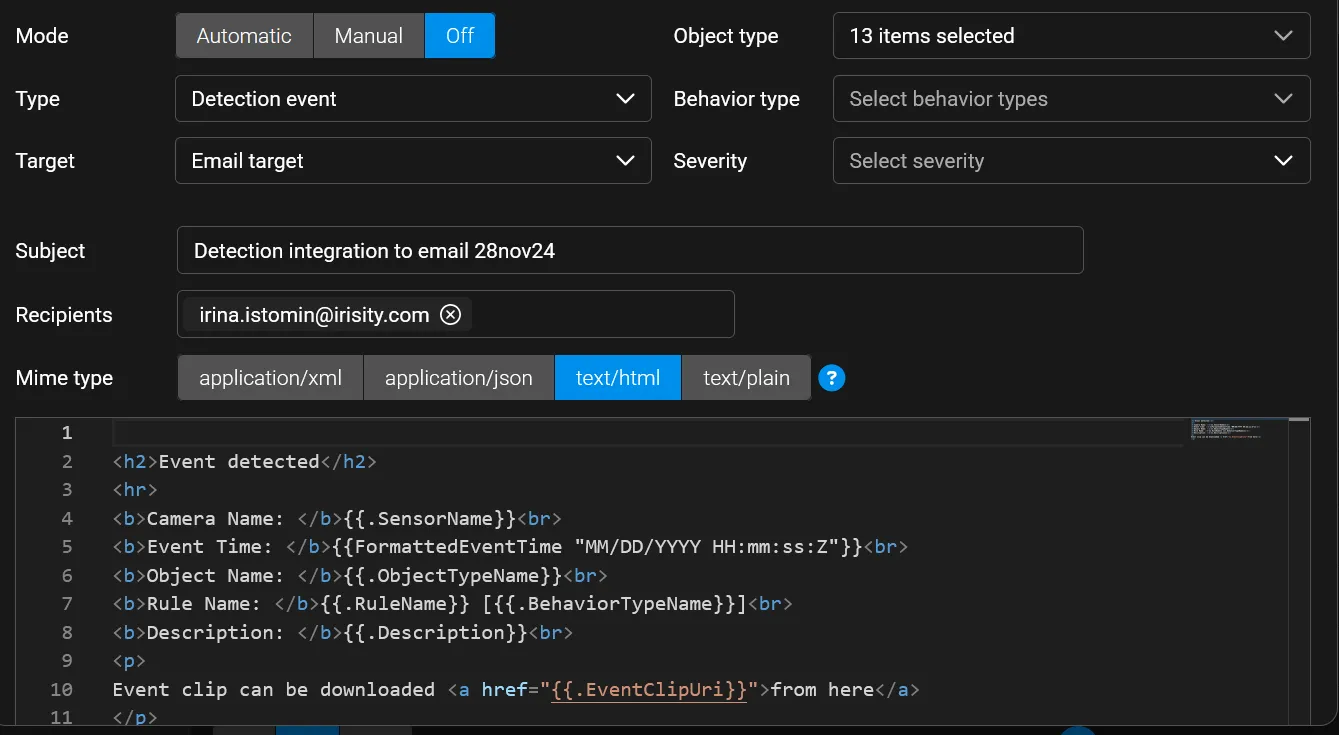The height and width of the screenshot is (735, 1339).
Task: Set Mode to Manual
Action: 369,36
